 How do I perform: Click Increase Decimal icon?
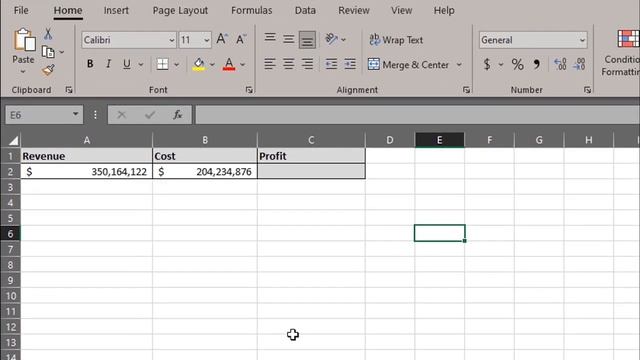point(560,64)
